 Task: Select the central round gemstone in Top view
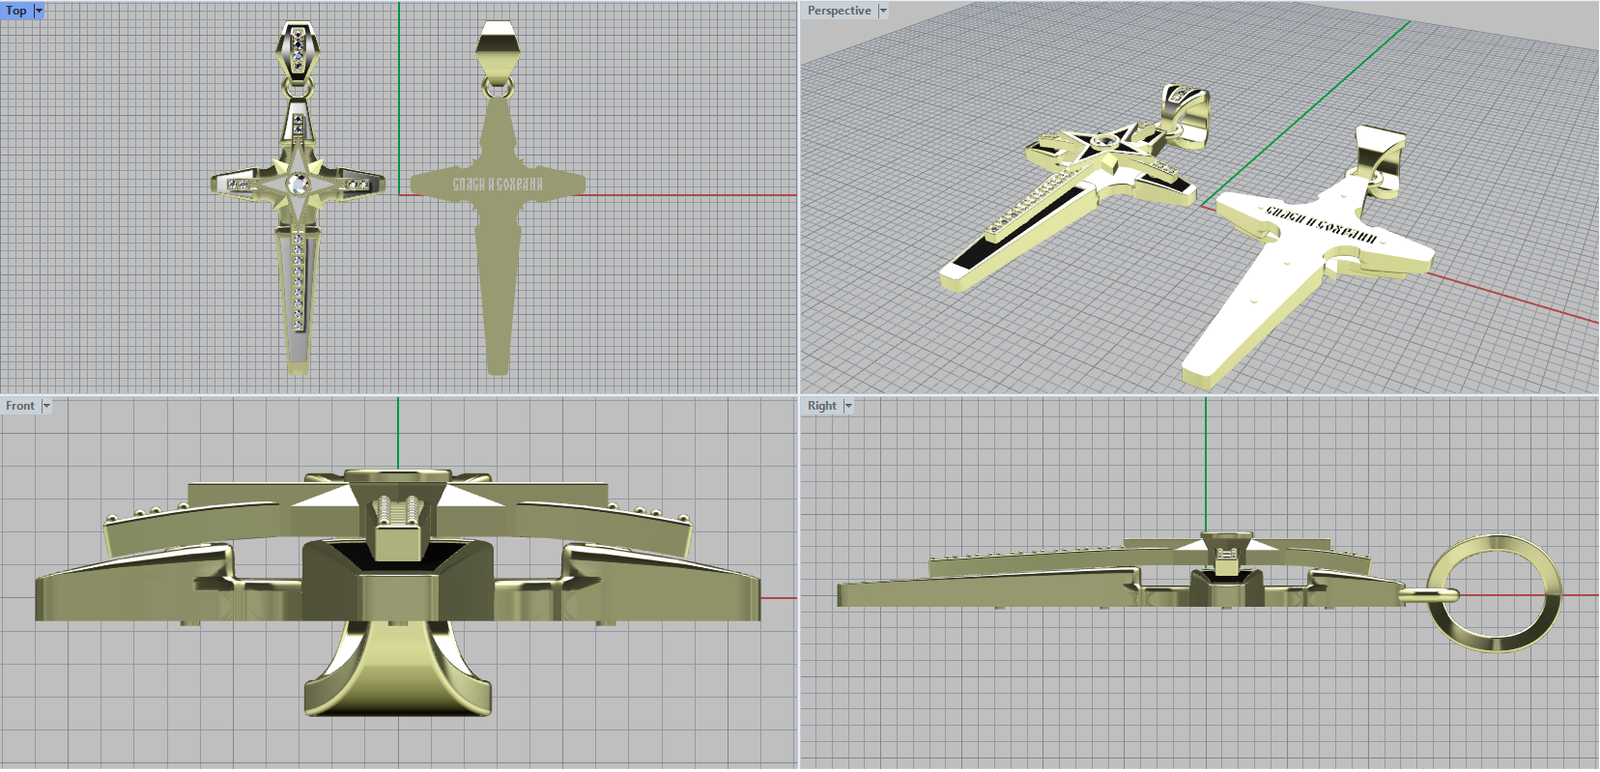pos(298,183)
